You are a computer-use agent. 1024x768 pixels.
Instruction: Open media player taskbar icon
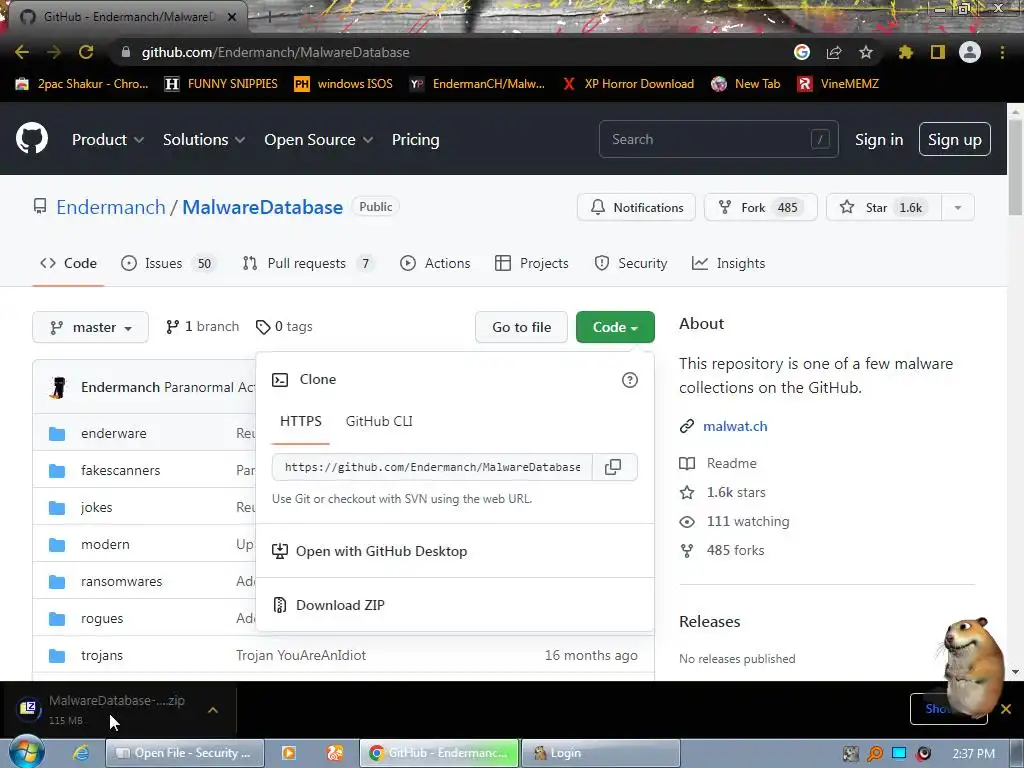(x=288, y=753)
